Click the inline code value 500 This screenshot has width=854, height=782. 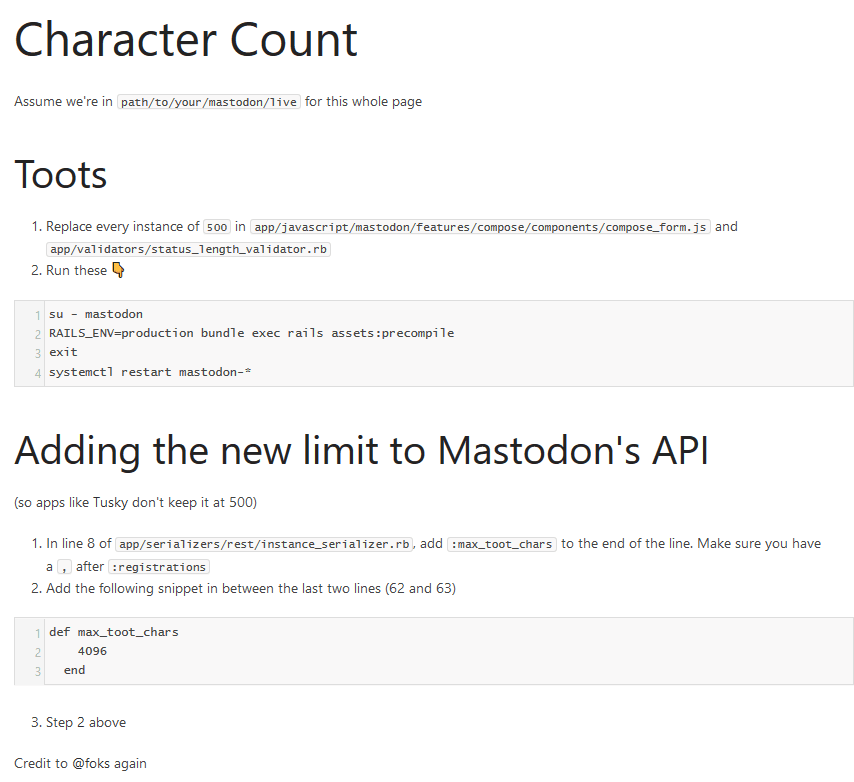(217, 227)
